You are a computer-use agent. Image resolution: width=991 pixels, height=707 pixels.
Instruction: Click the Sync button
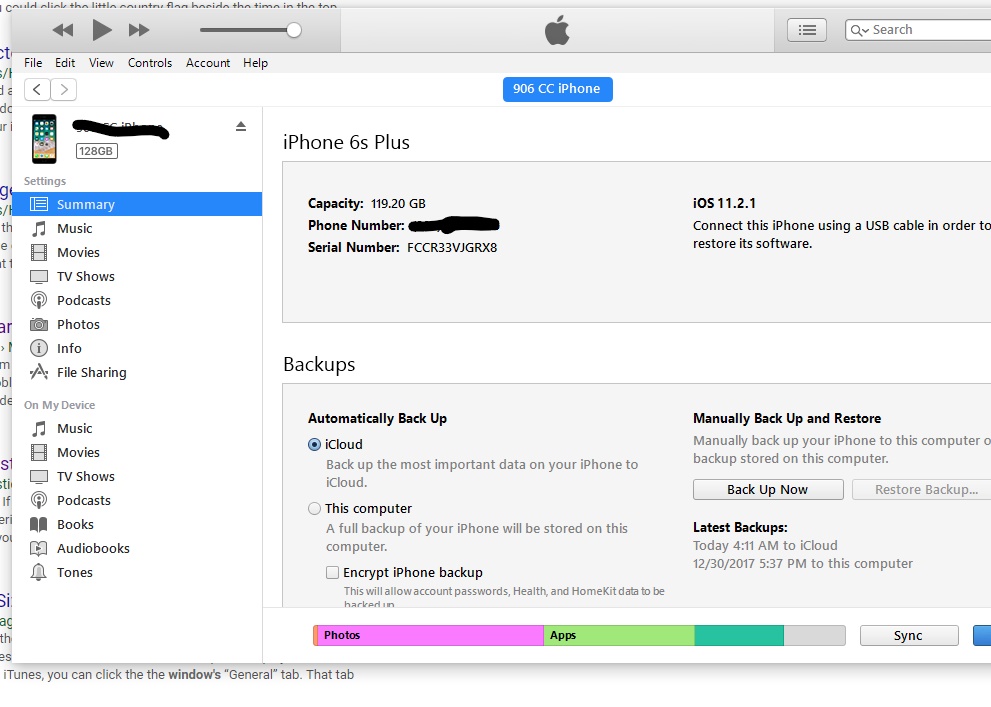click(x=909, y=636)
